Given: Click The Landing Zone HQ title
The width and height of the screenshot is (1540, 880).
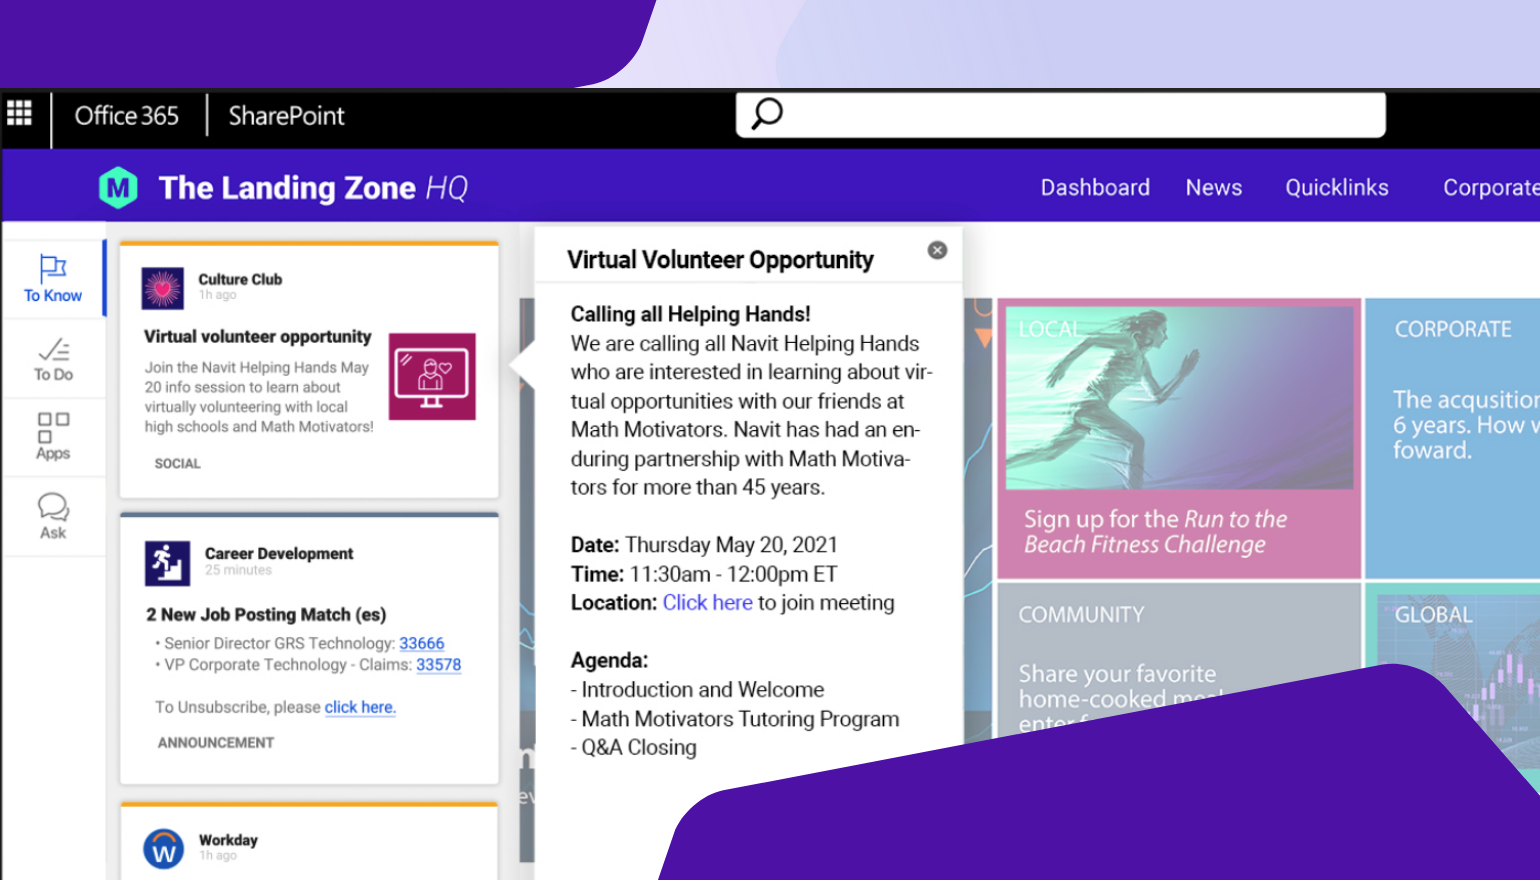Looking at the screenshot, I should [x=313, y=188].
